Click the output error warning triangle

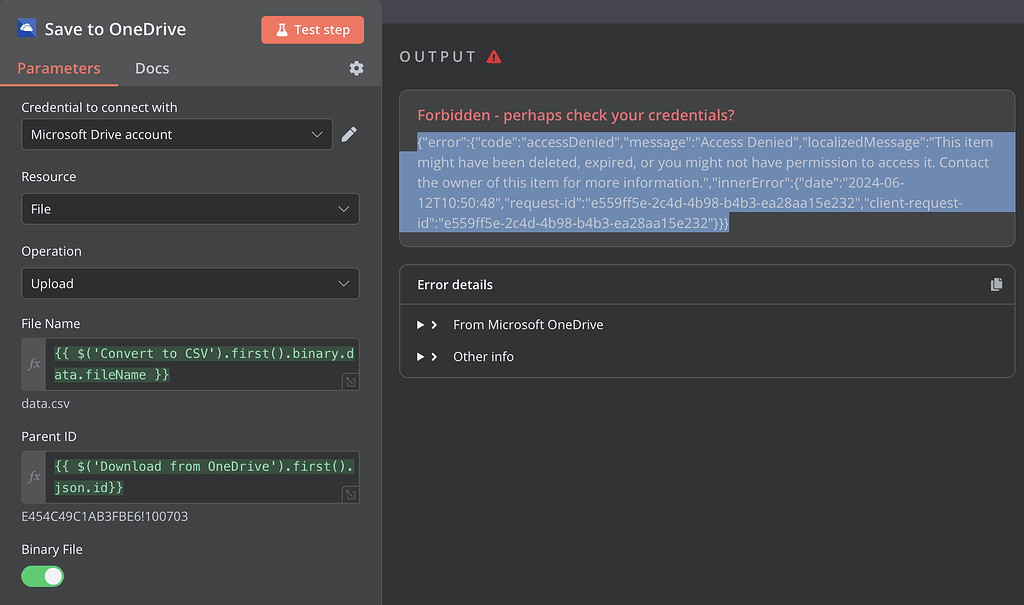494,57
